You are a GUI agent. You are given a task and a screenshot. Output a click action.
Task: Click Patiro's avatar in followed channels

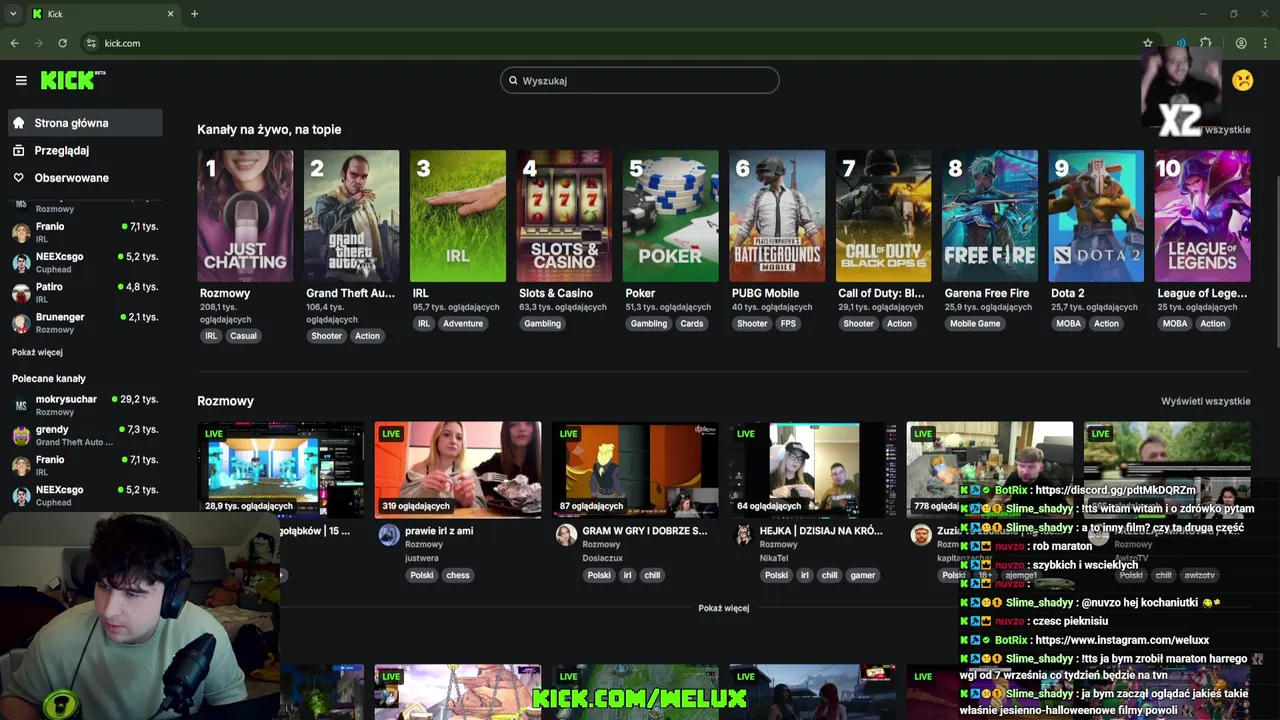21,293
